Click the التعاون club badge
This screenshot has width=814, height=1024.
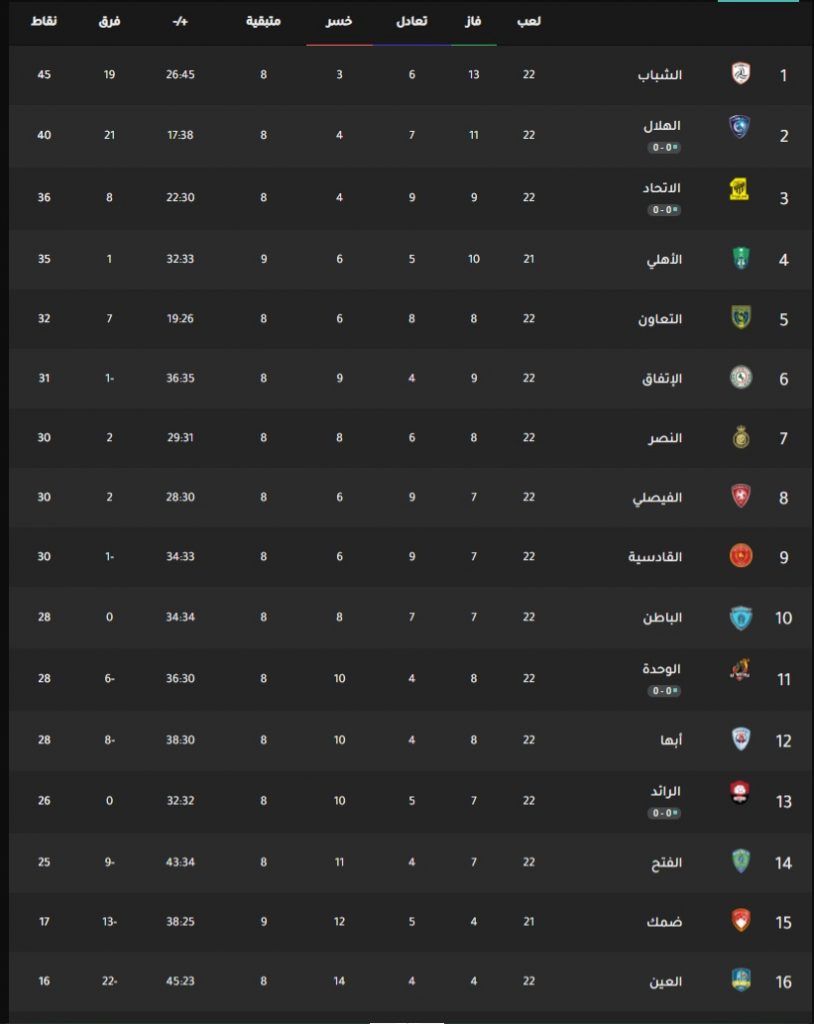(740, 317)
